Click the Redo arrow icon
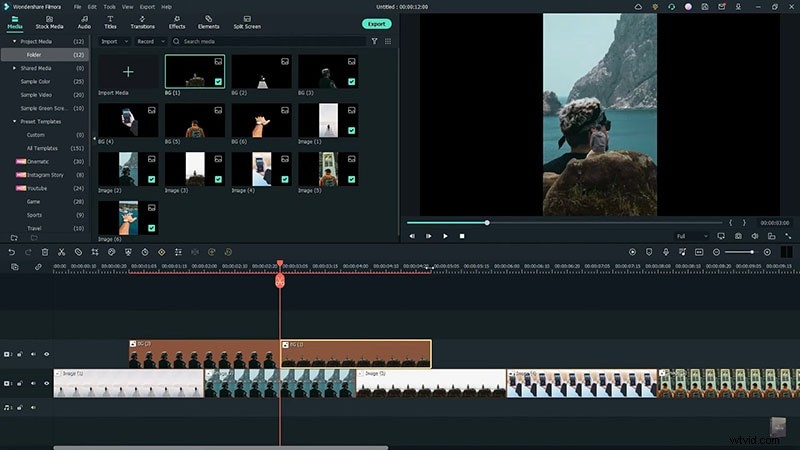 click(x=28, y=252)
